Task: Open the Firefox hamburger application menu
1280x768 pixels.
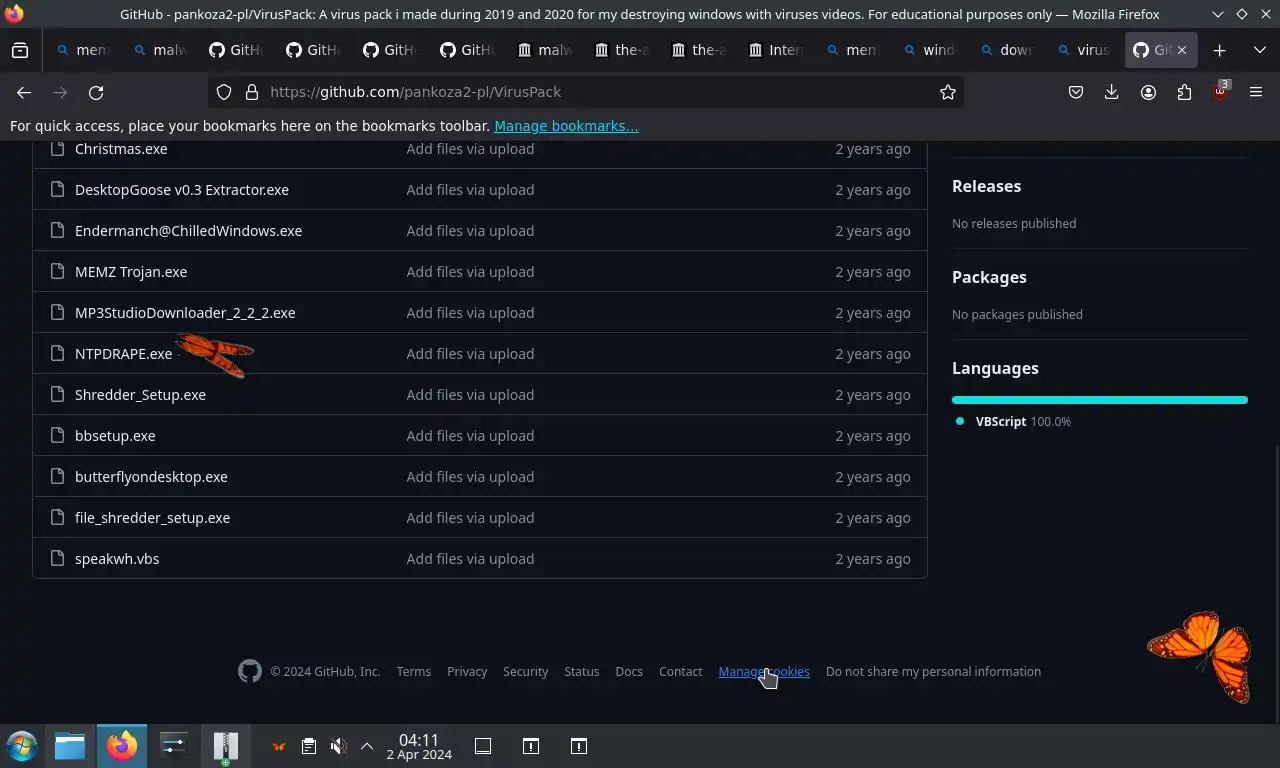Action: 1256,92
